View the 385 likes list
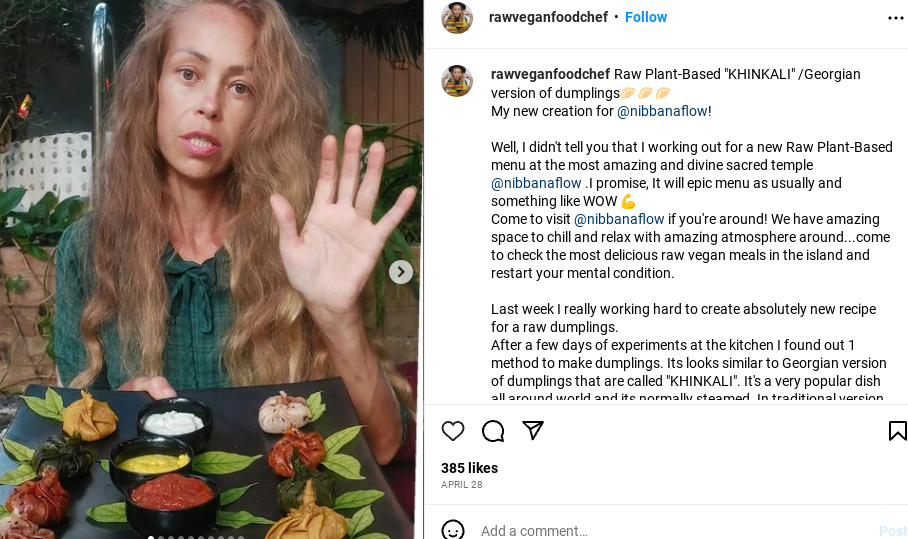 (469, 468)
